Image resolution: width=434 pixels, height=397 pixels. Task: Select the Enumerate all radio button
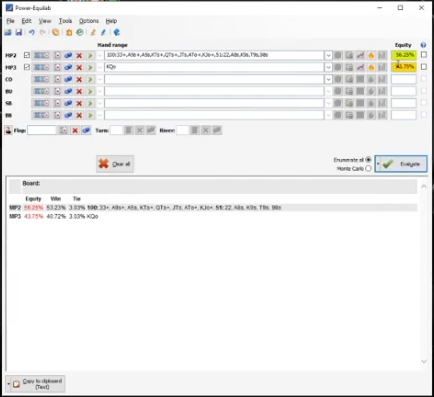click(368, 160)
